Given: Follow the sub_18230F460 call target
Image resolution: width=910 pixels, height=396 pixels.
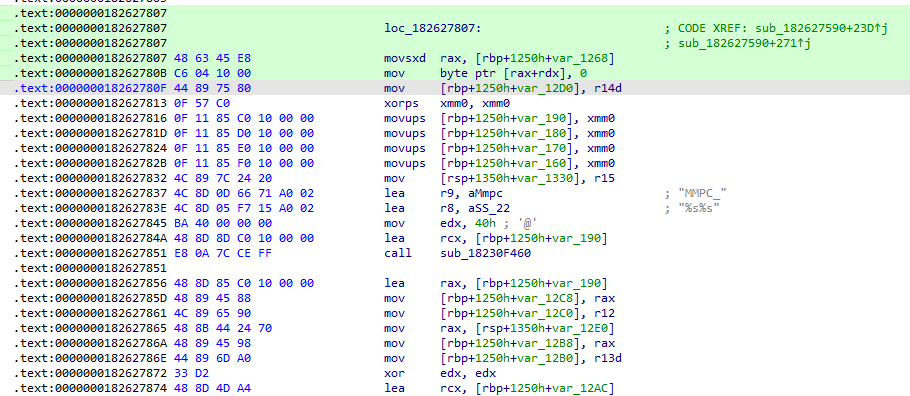Looking at the screenshot, I should pyautogui.click(x=485, y=254).
